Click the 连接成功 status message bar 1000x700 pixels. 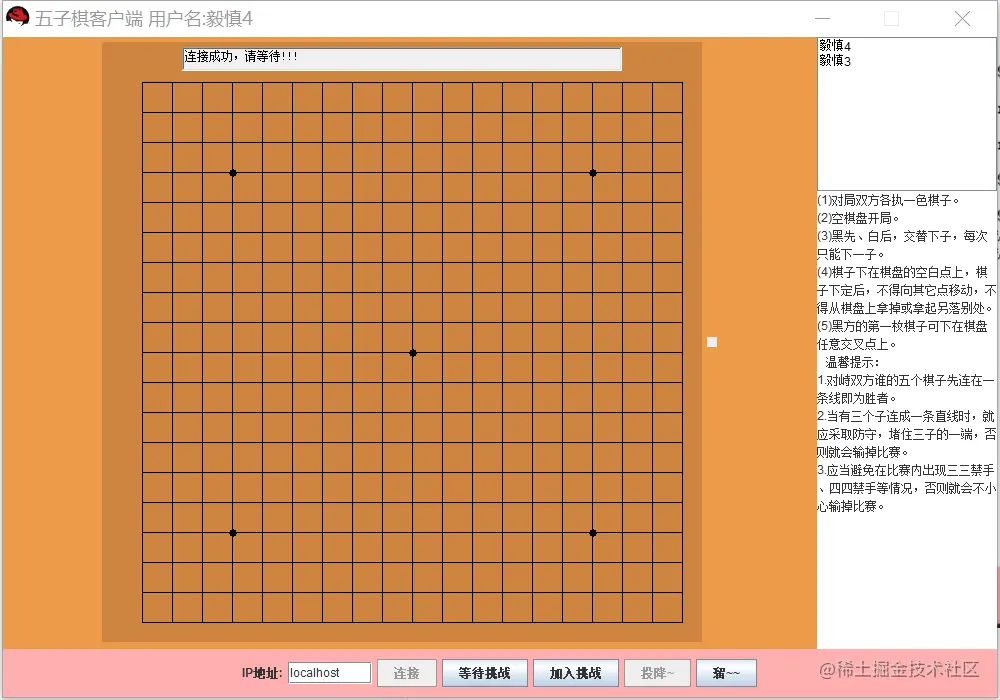click(x=400, y=59)
